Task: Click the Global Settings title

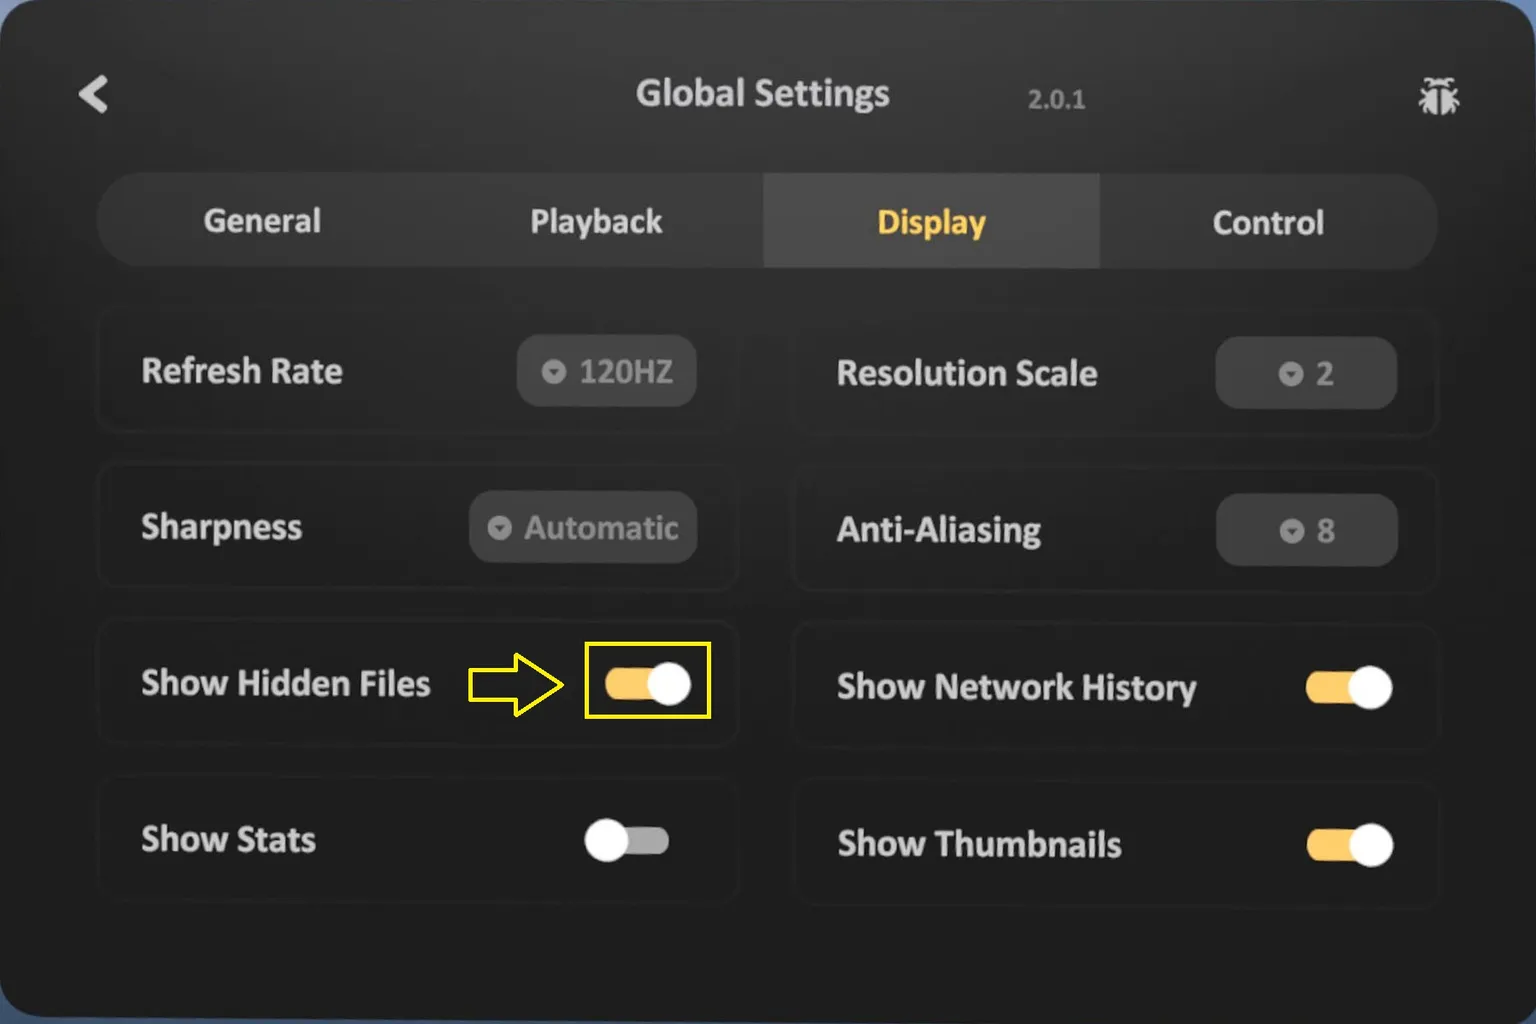Action: click(x=763, y=93)
